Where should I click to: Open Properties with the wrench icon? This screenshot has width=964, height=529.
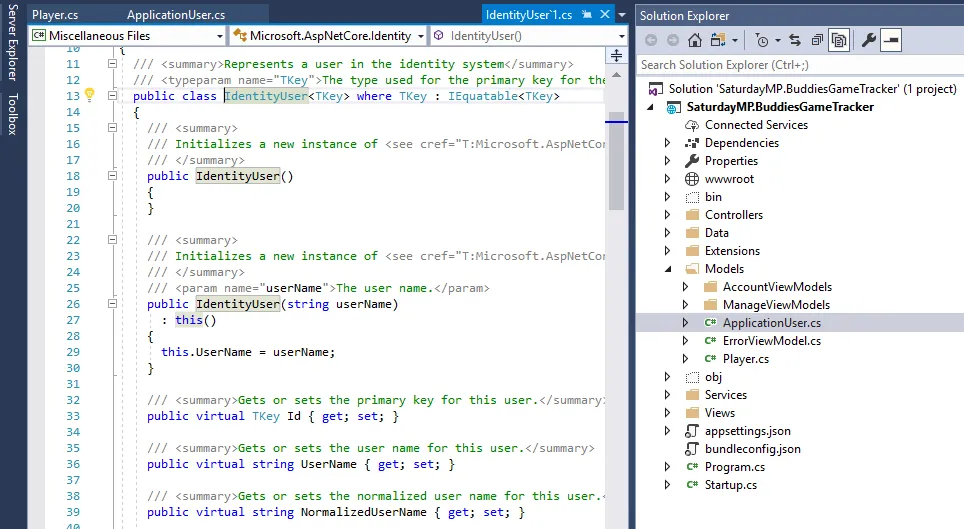pyautogui.click(x=869, y=41)
